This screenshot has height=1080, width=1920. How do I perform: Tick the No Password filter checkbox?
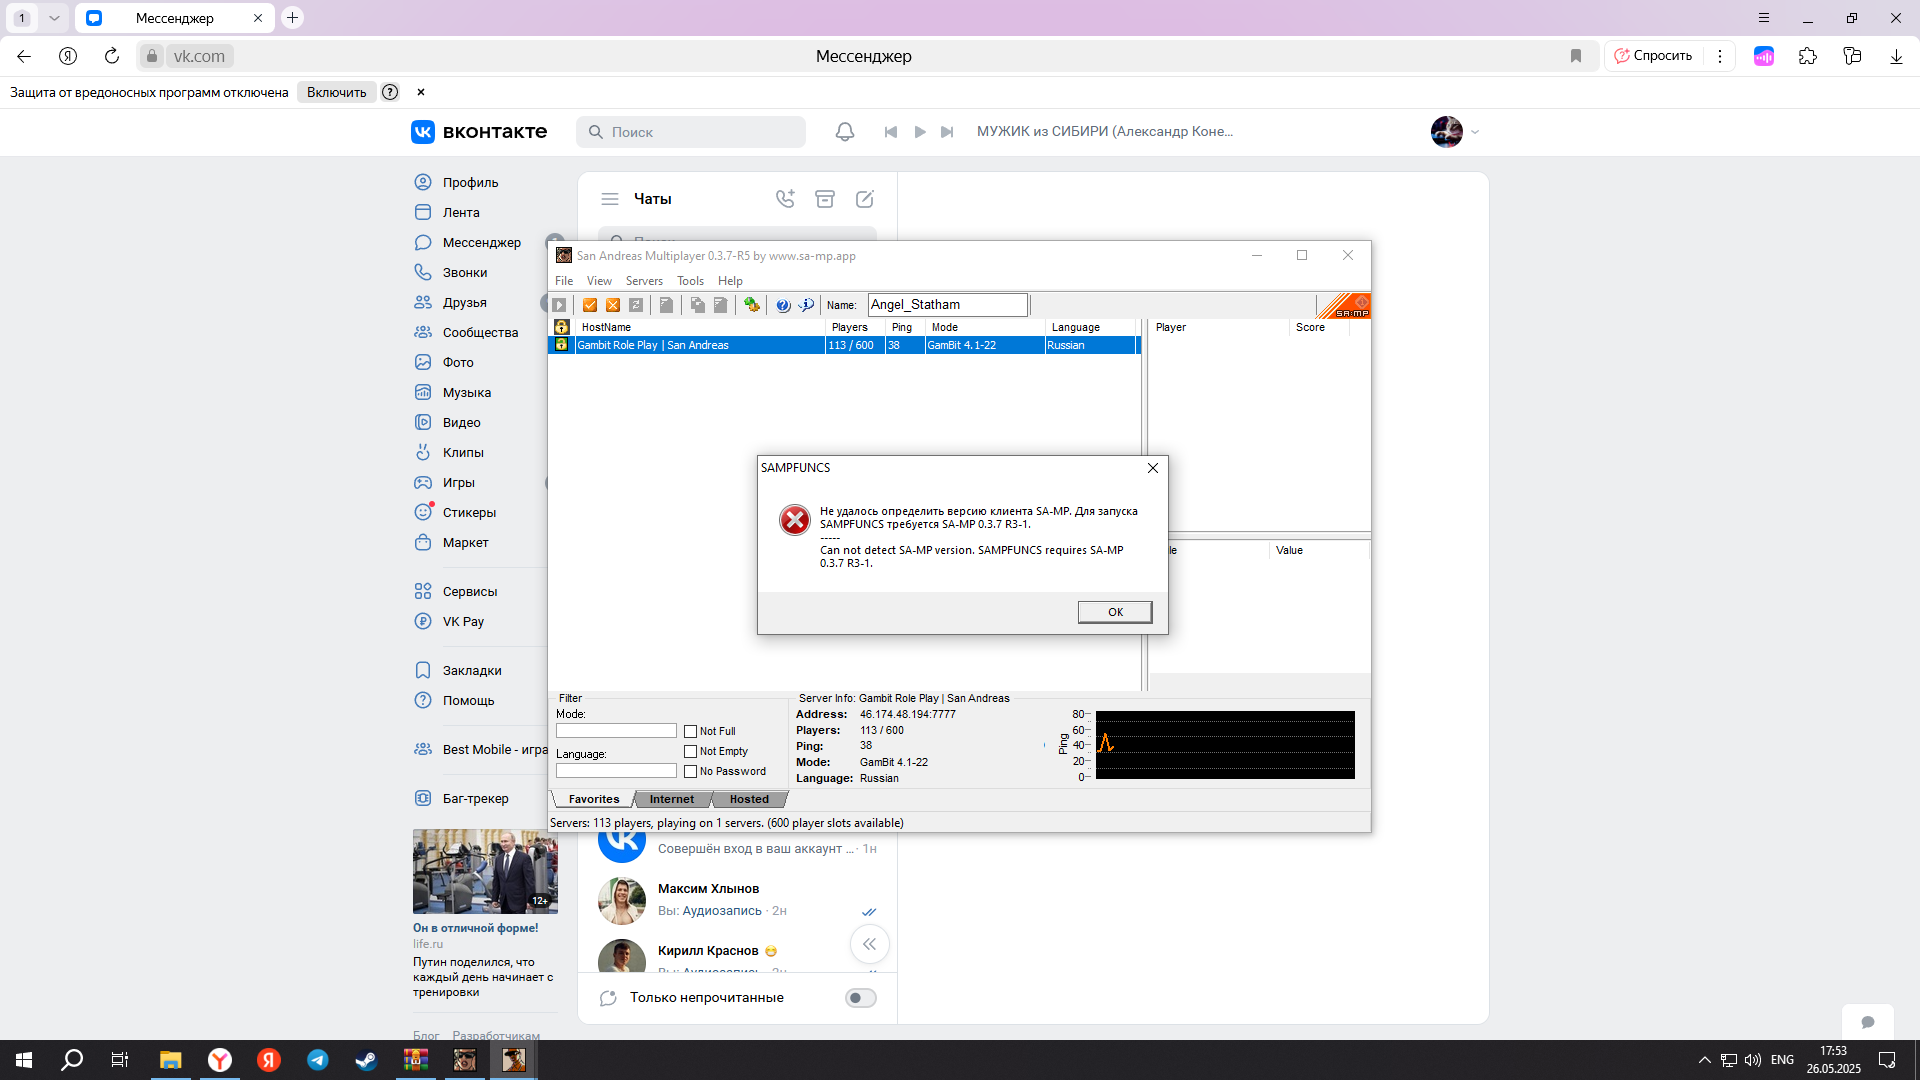[x=690, y=771]
